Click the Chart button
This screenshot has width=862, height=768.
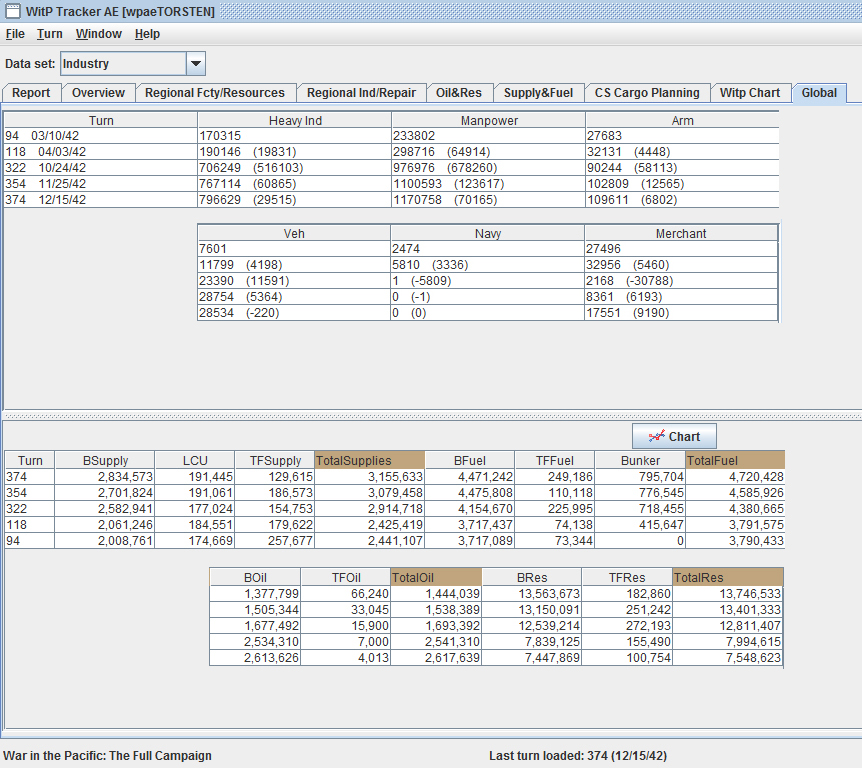(x=674, y=437)
